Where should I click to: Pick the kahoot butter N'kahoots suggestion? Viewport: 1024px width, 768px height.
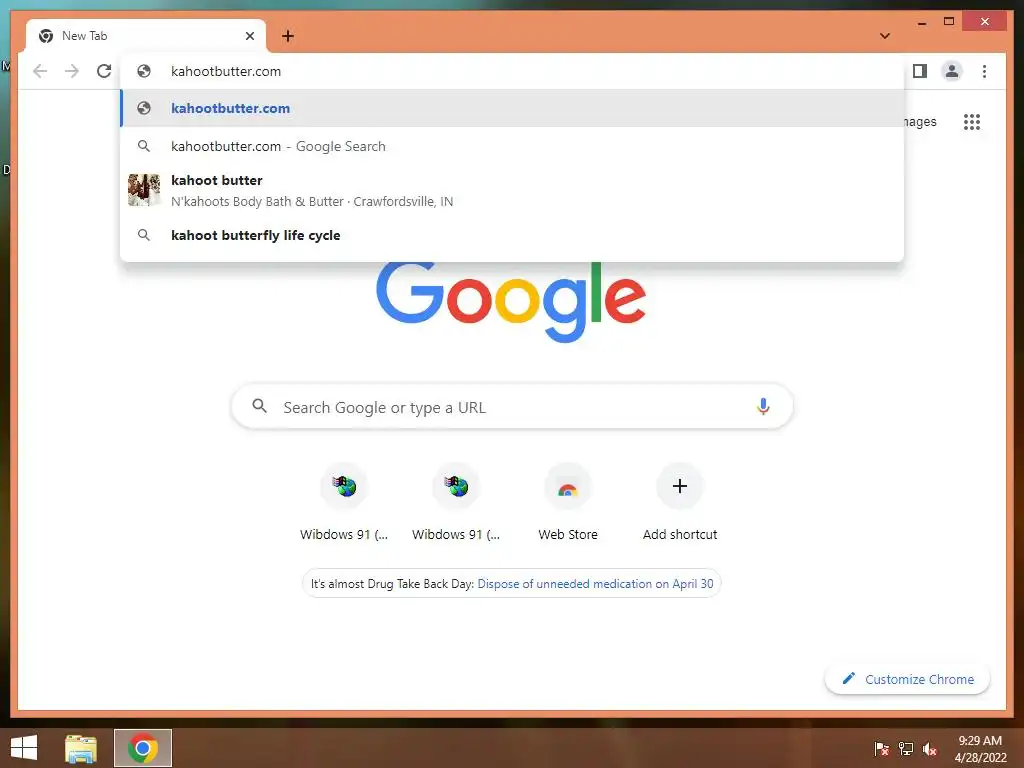point(513,190)
